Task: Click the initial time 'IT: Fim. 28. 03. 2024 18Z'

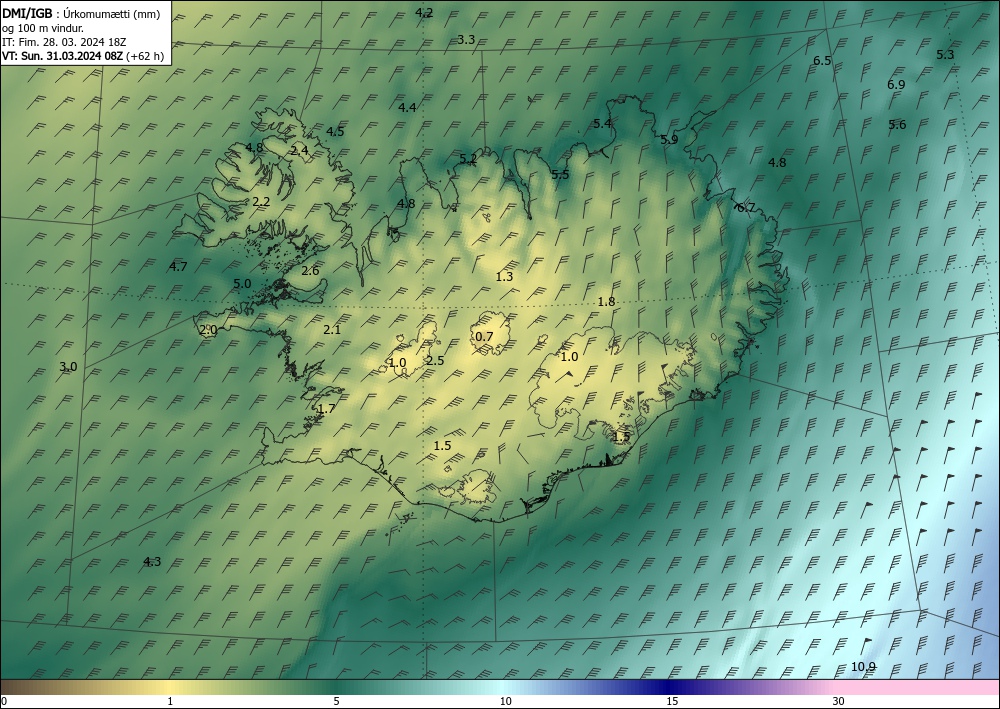Action: click(64, 42)
